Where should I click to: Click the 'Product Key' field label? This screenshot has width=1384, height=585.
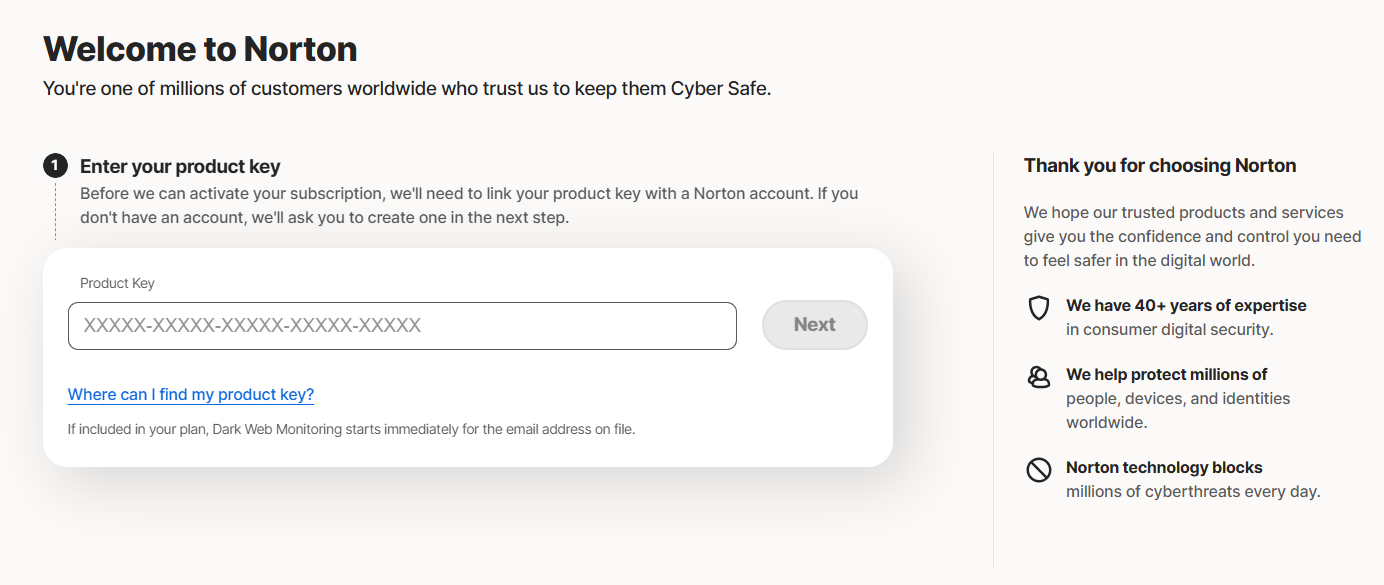click(x=117, y=283)
